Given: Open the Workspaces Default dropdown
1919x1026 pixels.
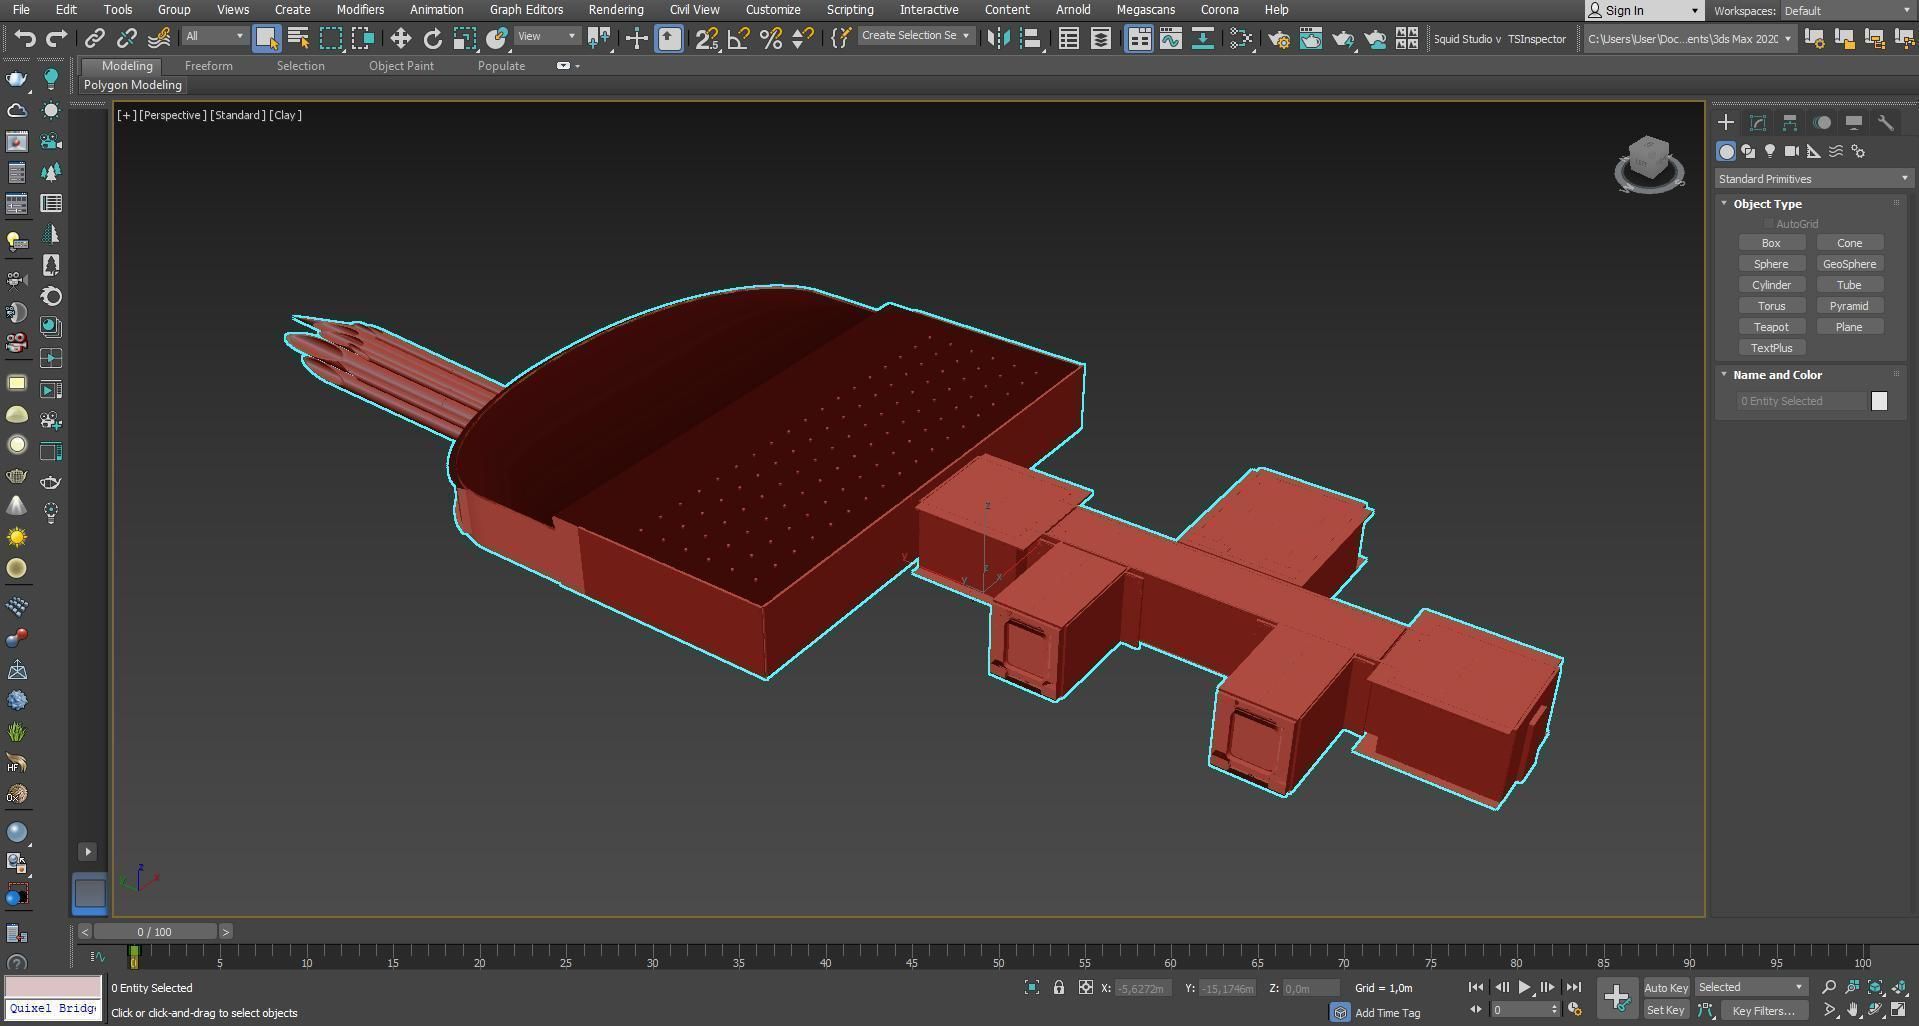Looking at the screenshot, I should coord(1846,11).
